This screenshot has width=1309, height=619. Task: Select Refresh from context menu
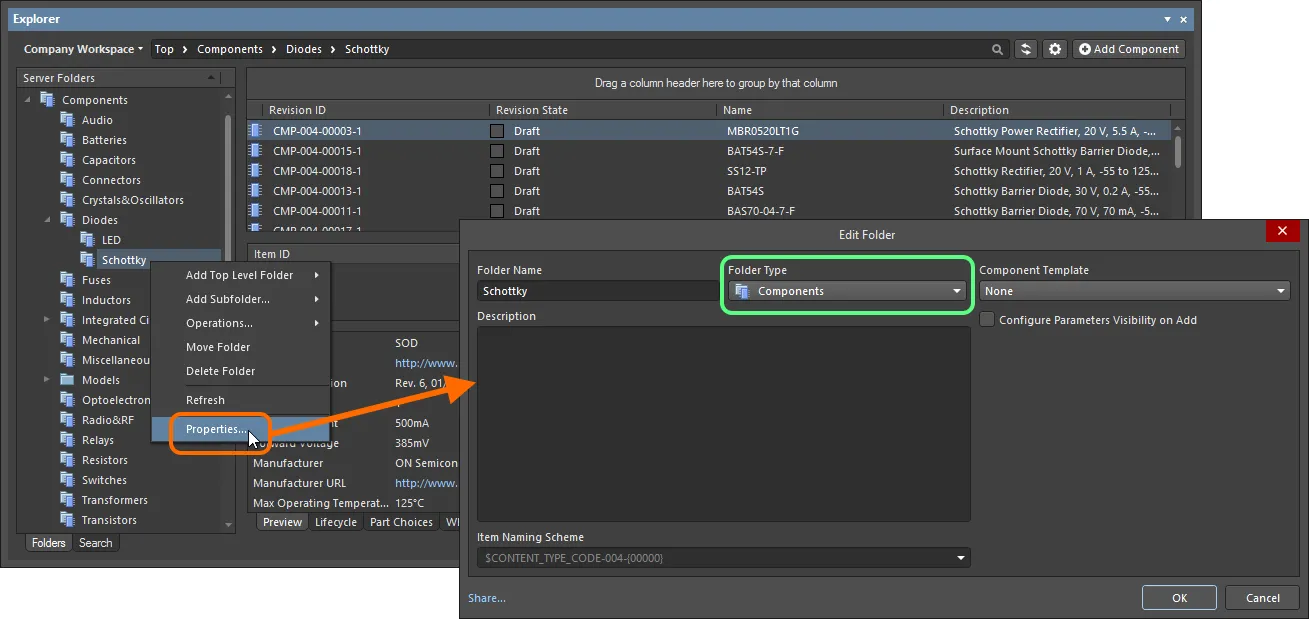(240, 400)
